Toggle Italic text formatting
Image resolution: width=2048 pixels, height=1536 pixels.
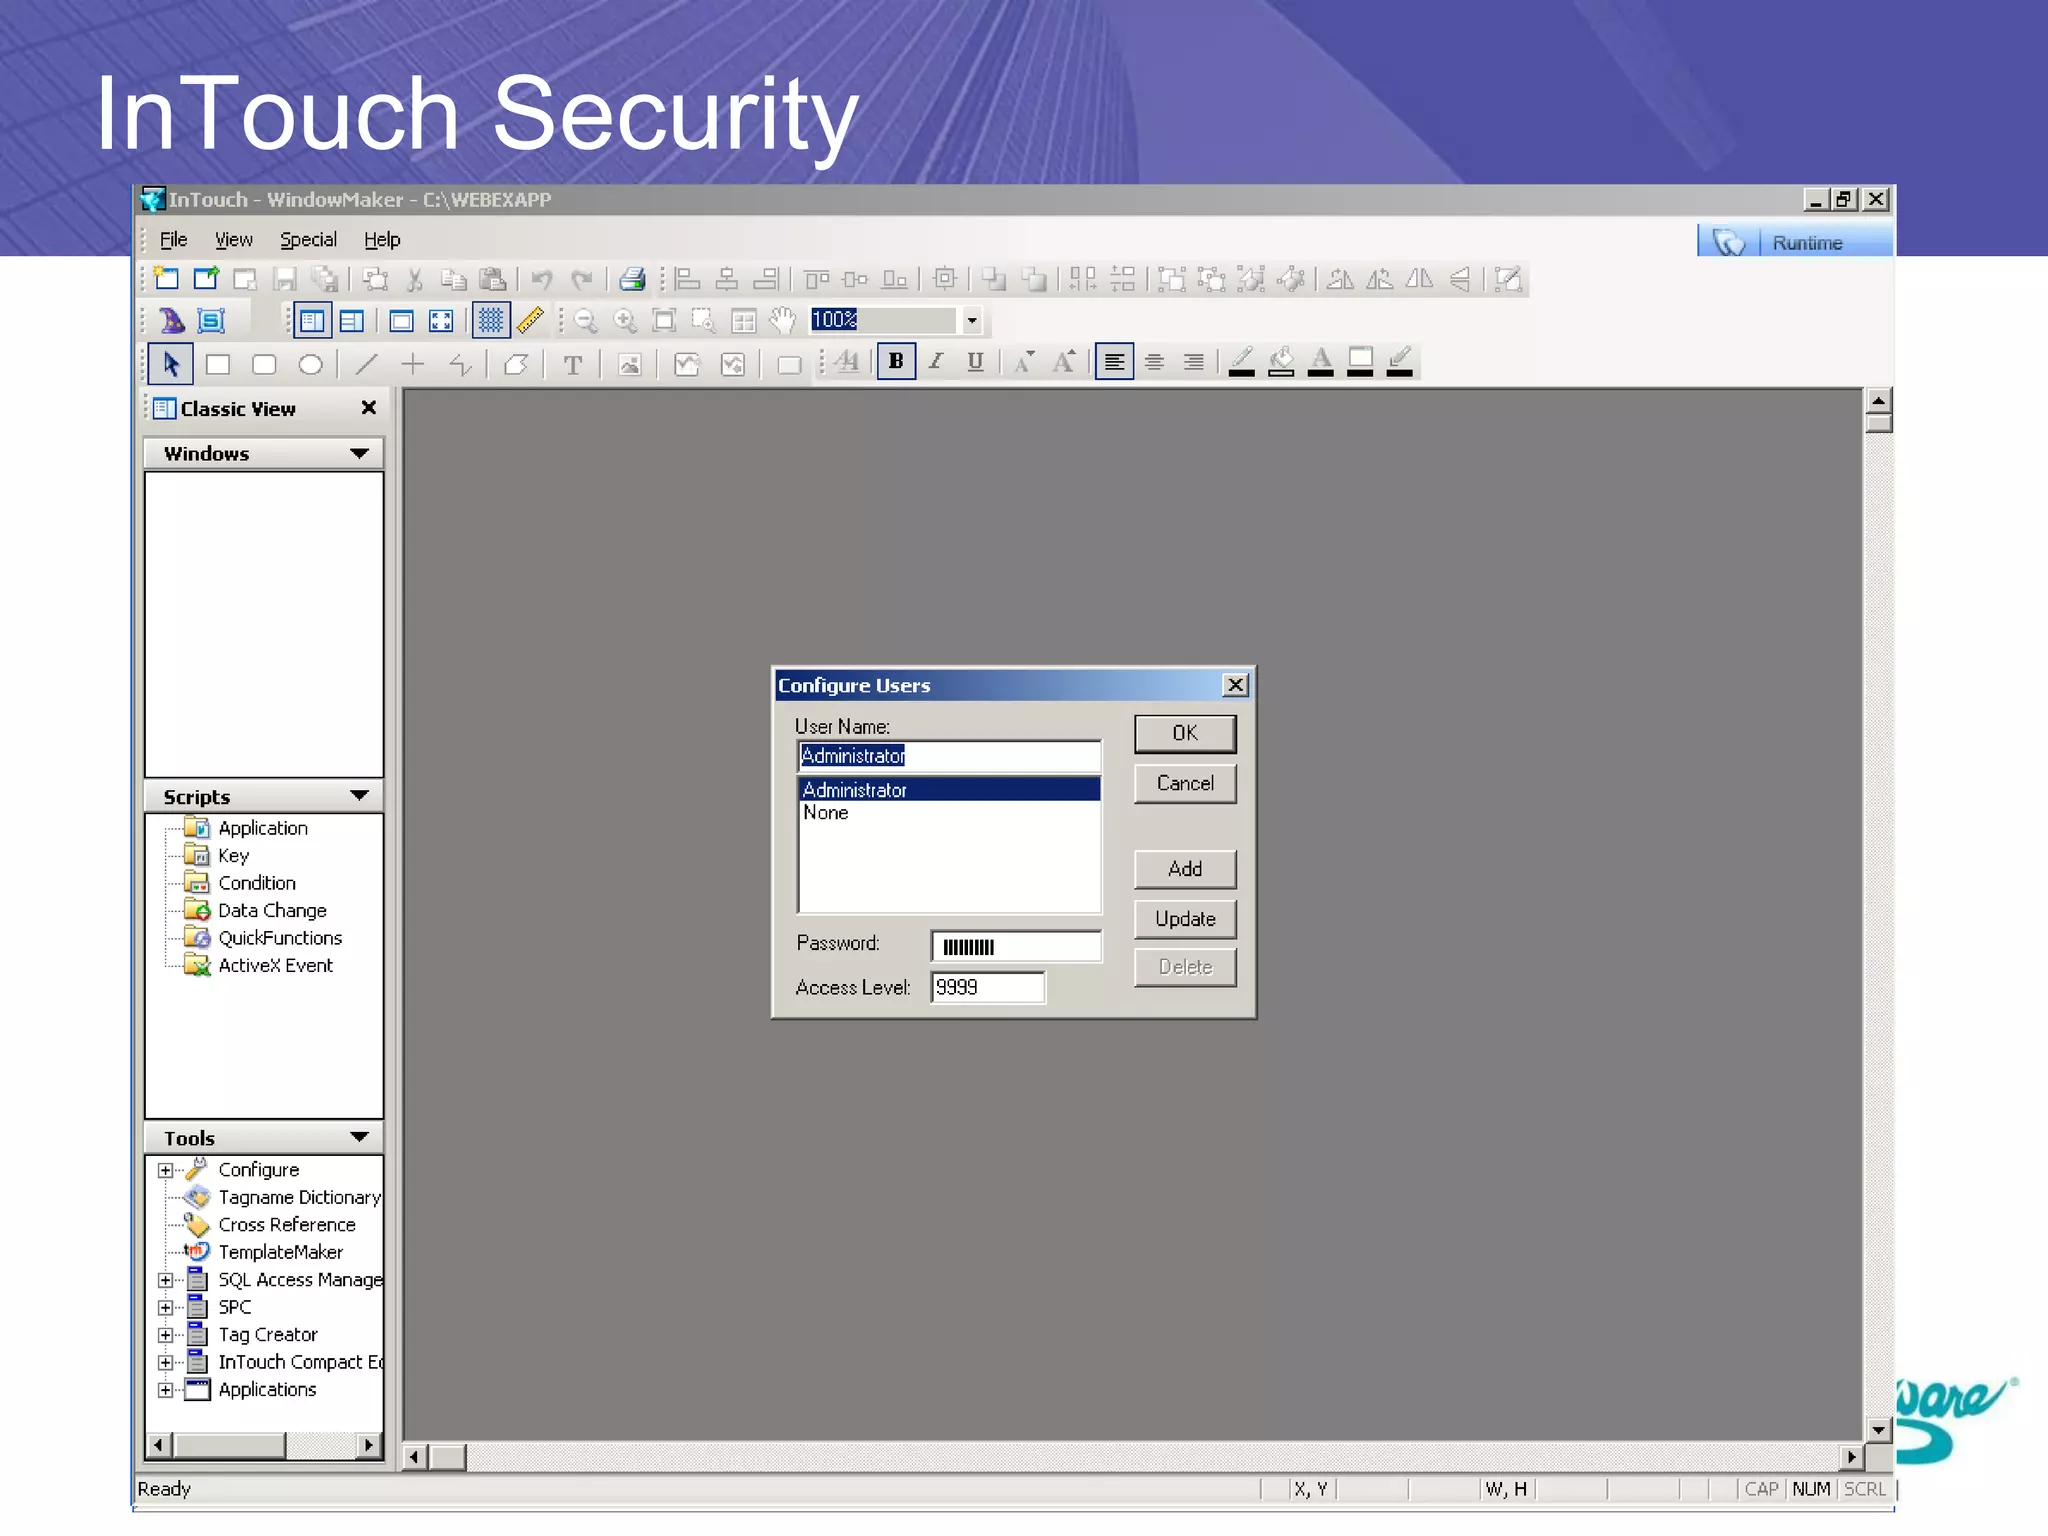(936, 361)
